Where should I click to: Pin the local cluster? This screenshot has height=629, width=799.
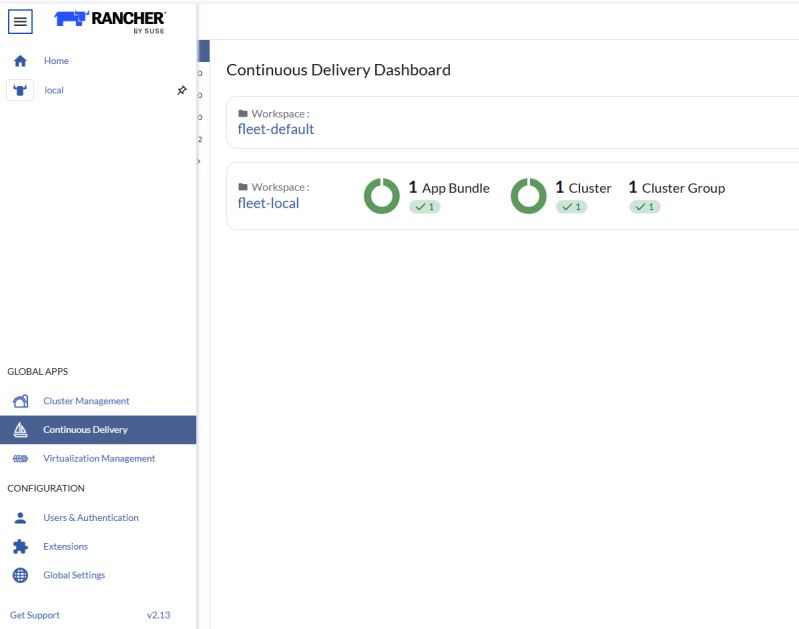[x=182, y=90]
